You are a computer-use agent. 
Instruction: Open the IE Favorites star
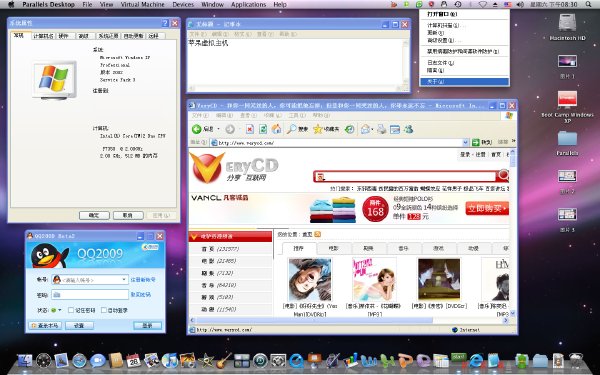[x=318, y=129]
